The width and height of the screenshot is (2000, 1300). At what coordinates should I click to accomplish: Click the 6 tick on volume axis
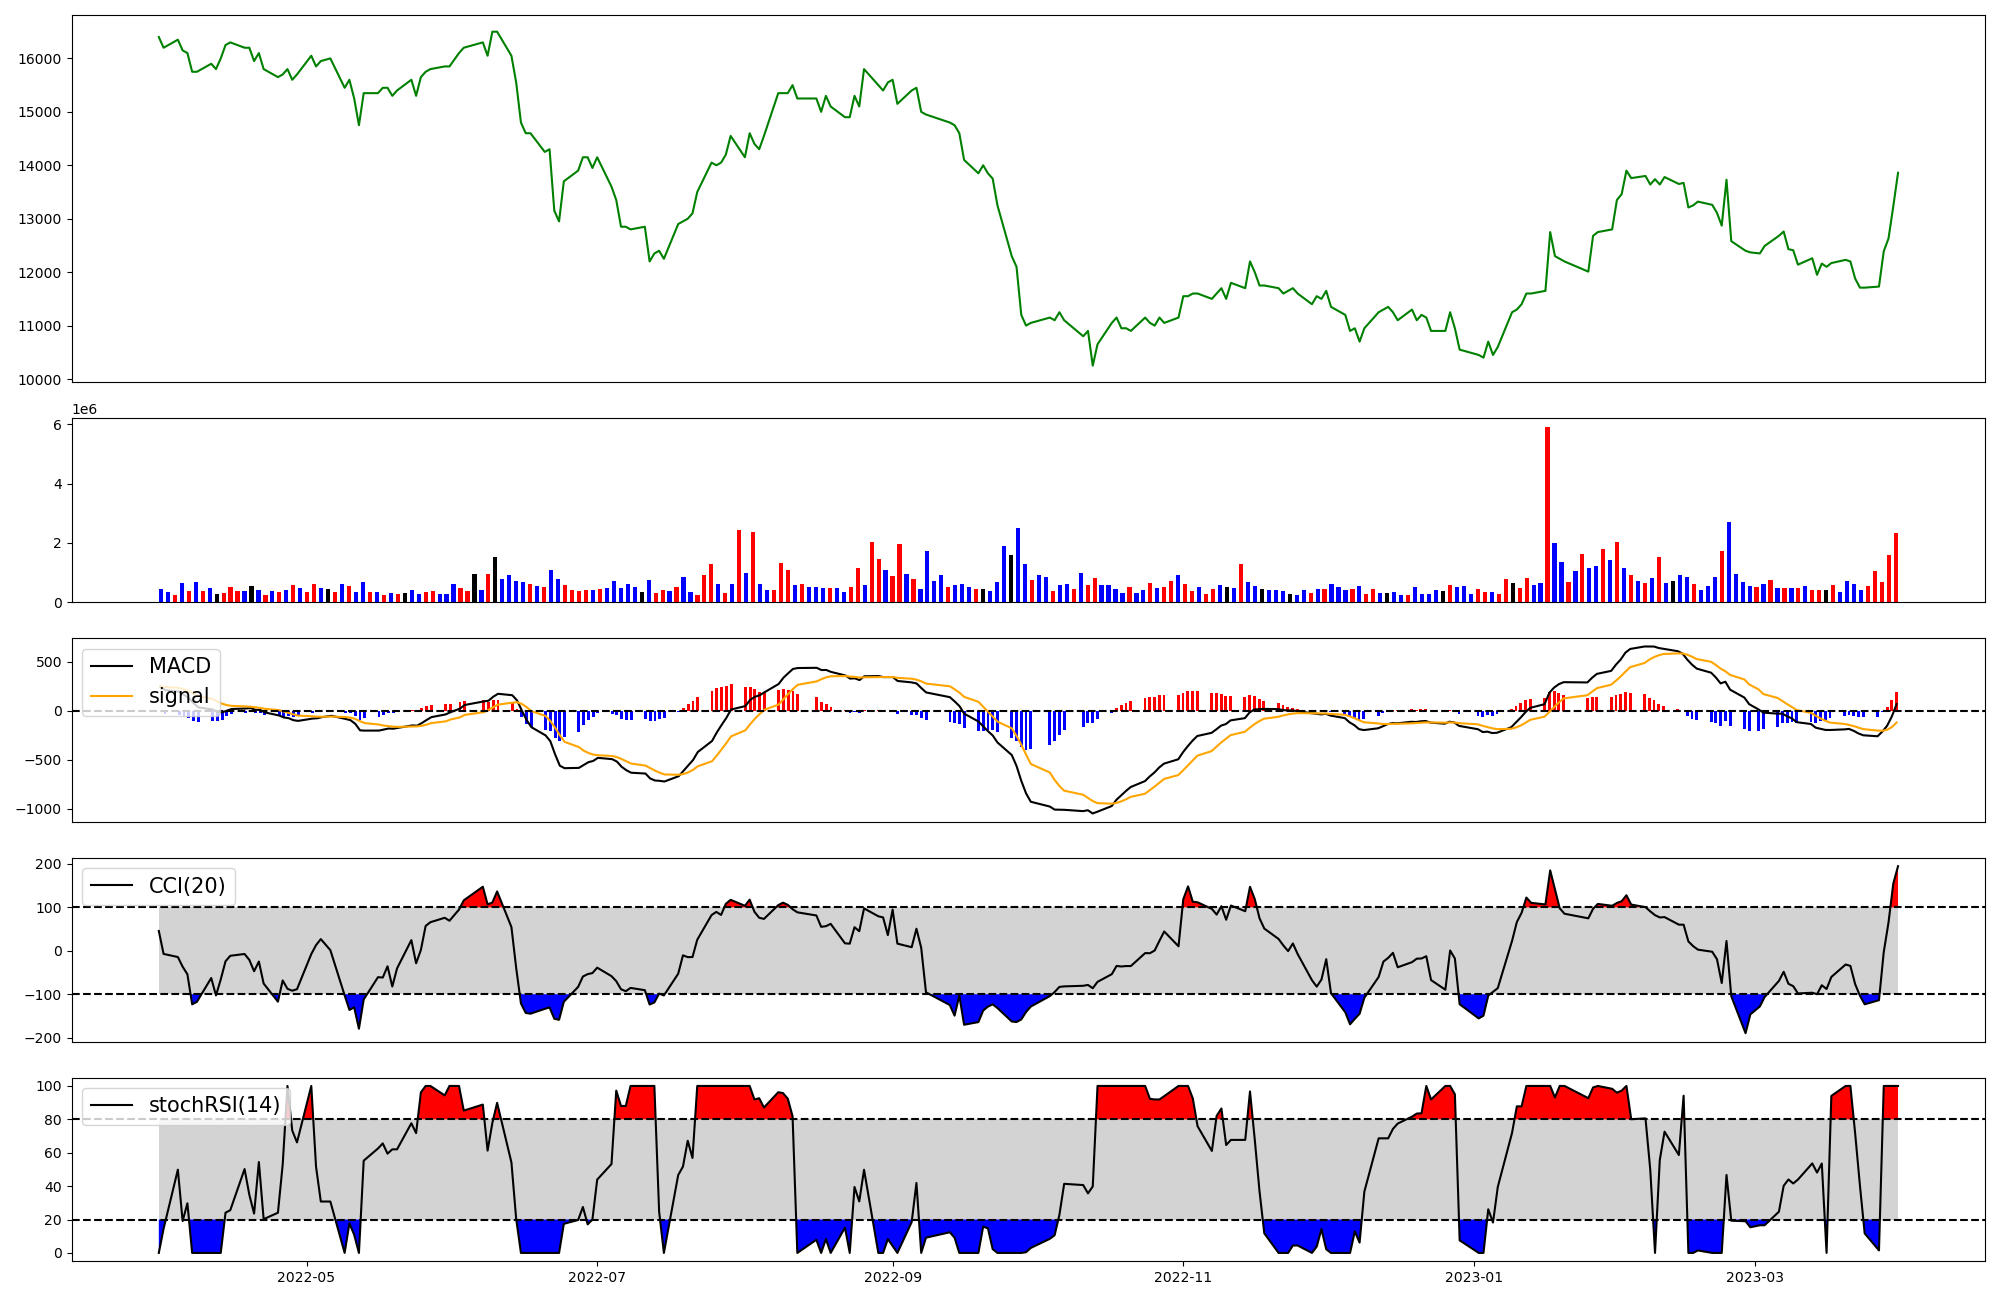click(58, 425)
